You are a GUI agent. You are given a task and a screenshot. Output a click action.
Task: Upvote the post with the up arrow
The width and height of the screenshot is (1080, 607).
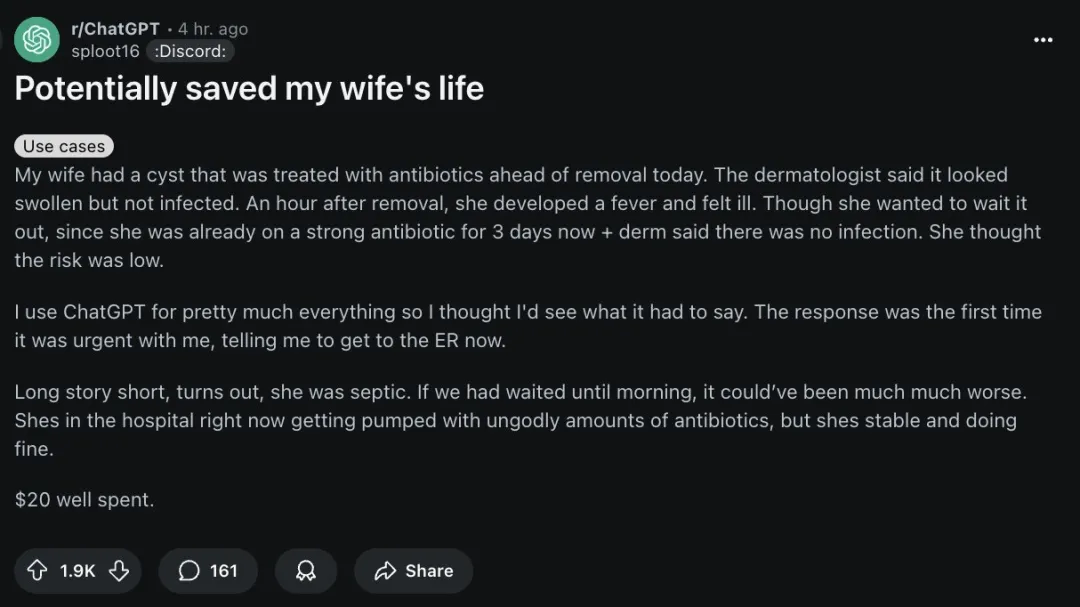point(37,570)
